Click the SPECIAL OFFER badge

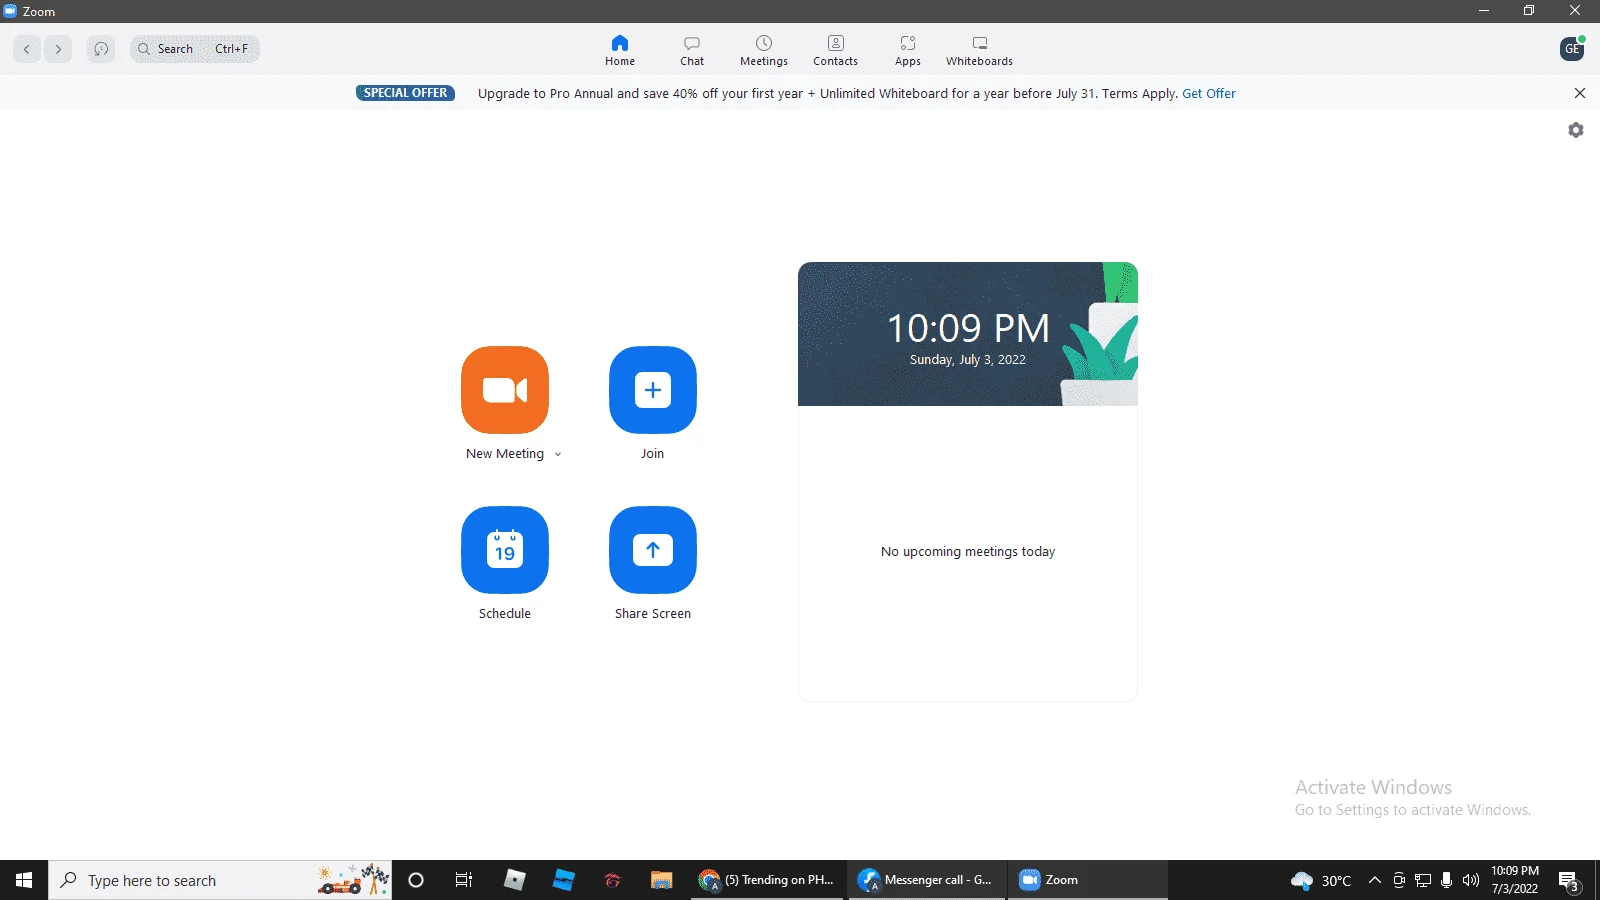pyautogui.click(x=405, y=93)
